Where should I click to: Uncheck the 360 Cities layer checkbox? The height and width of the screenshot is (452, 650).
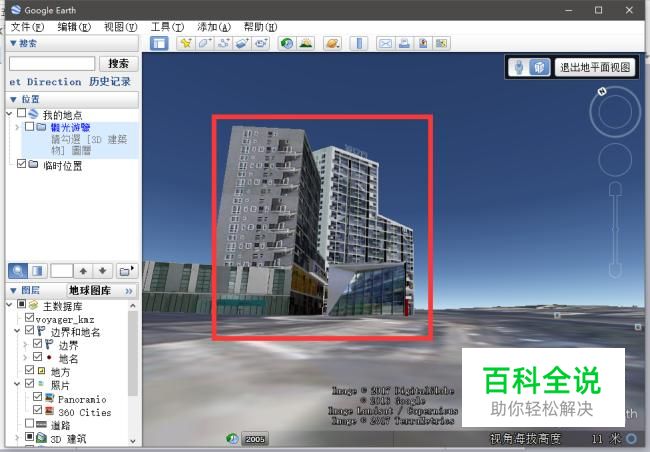click(x=37, y=410)
